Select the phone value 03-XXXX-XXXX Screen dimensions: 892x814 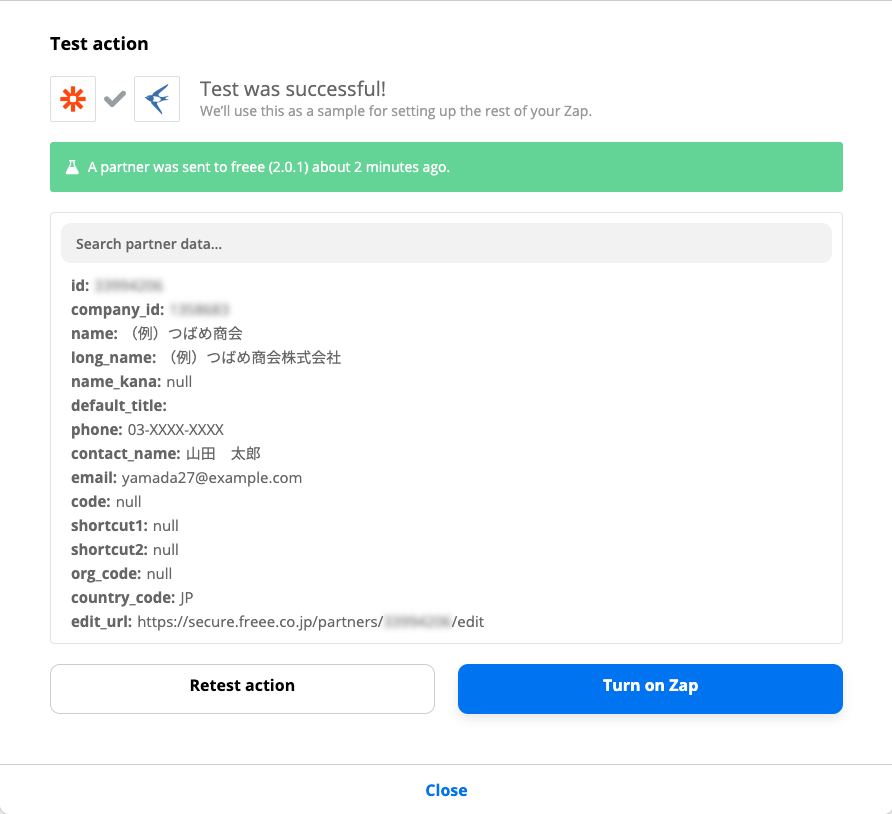[176, 430]
